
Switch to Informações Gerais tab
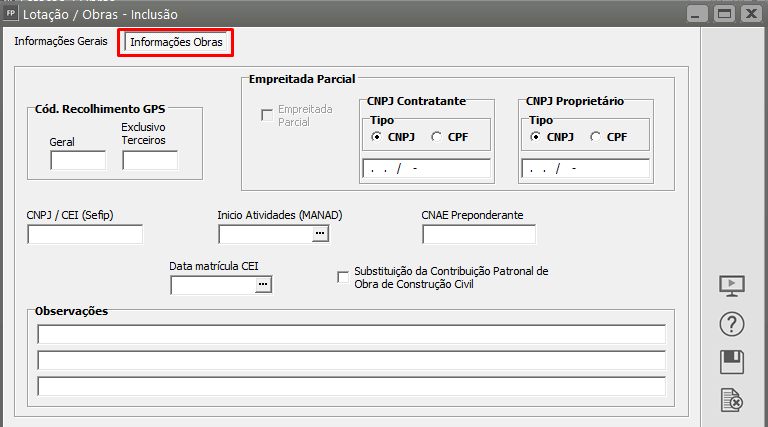point(61,42)
